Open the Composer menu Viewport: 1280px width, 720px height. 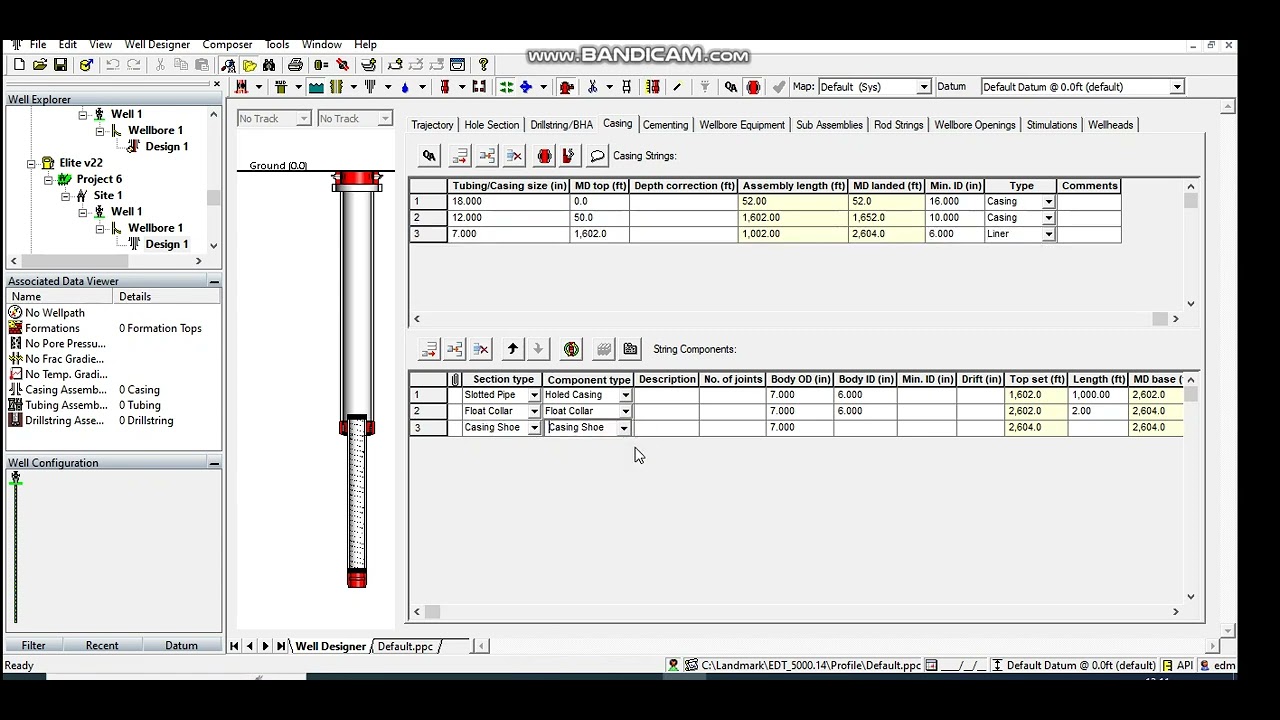227,45
